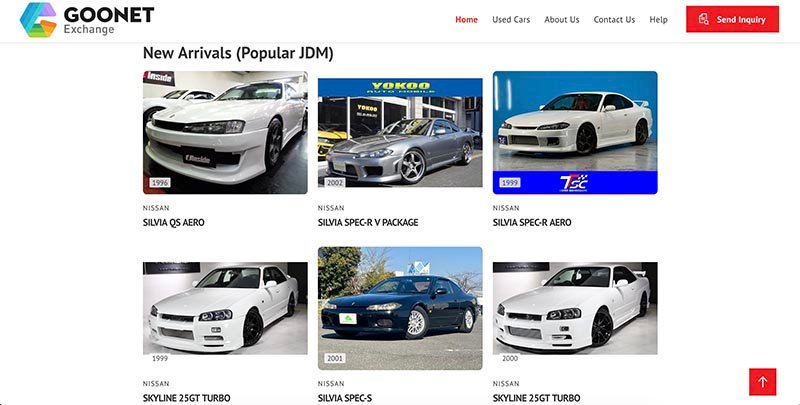The height and width of the screenshot is (405, 800).
Task: Click the Send Inquiry button
Action: (x=732, y=19)
